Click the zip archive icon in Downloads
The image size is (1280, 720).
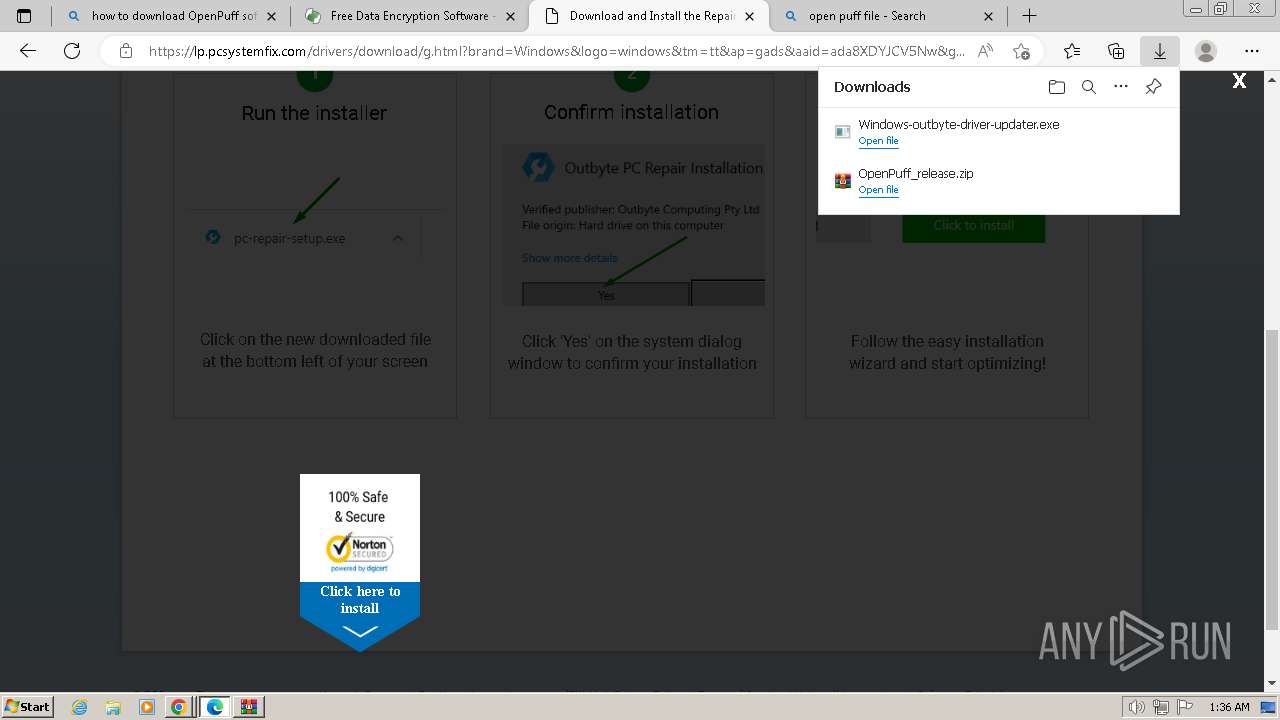click(843, 181)
